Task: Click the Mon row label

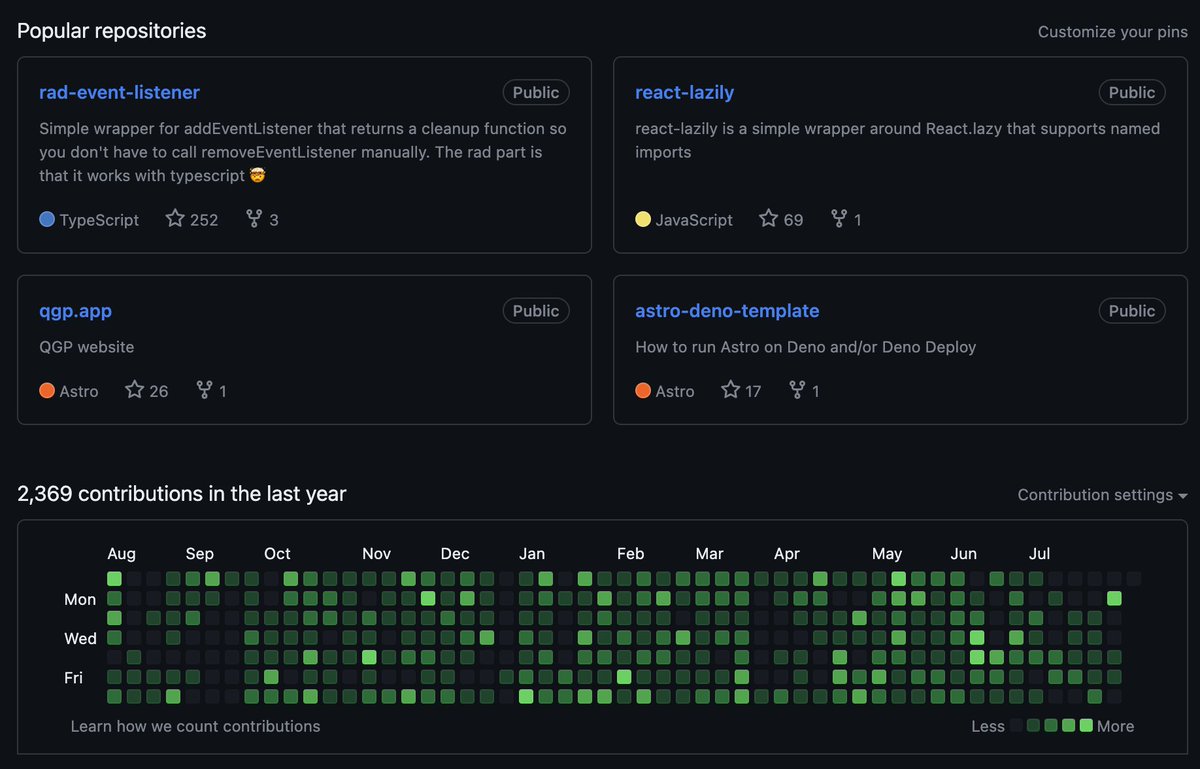Action: (80, 599)
